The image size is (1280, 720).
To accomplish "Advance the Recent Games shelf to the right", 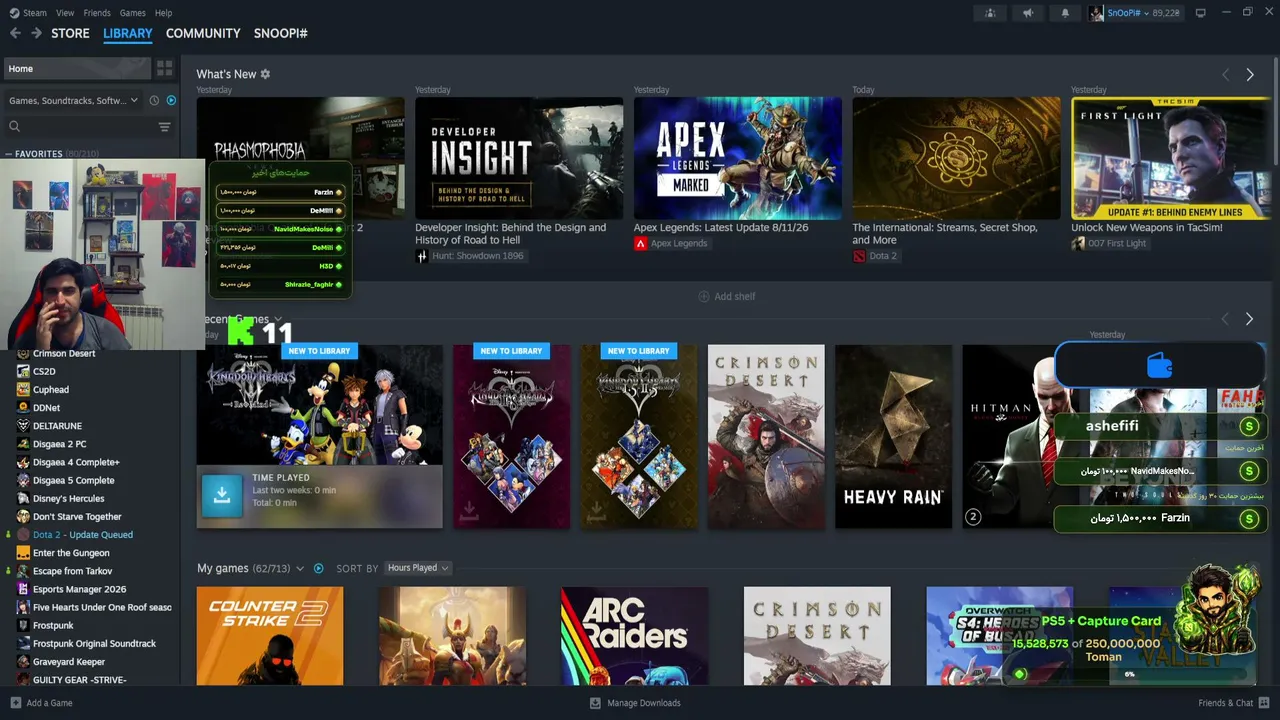I will pos(1249,319).
